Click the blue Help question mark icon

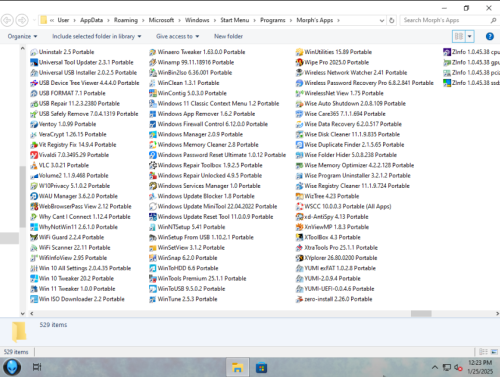tap(490, 36)
